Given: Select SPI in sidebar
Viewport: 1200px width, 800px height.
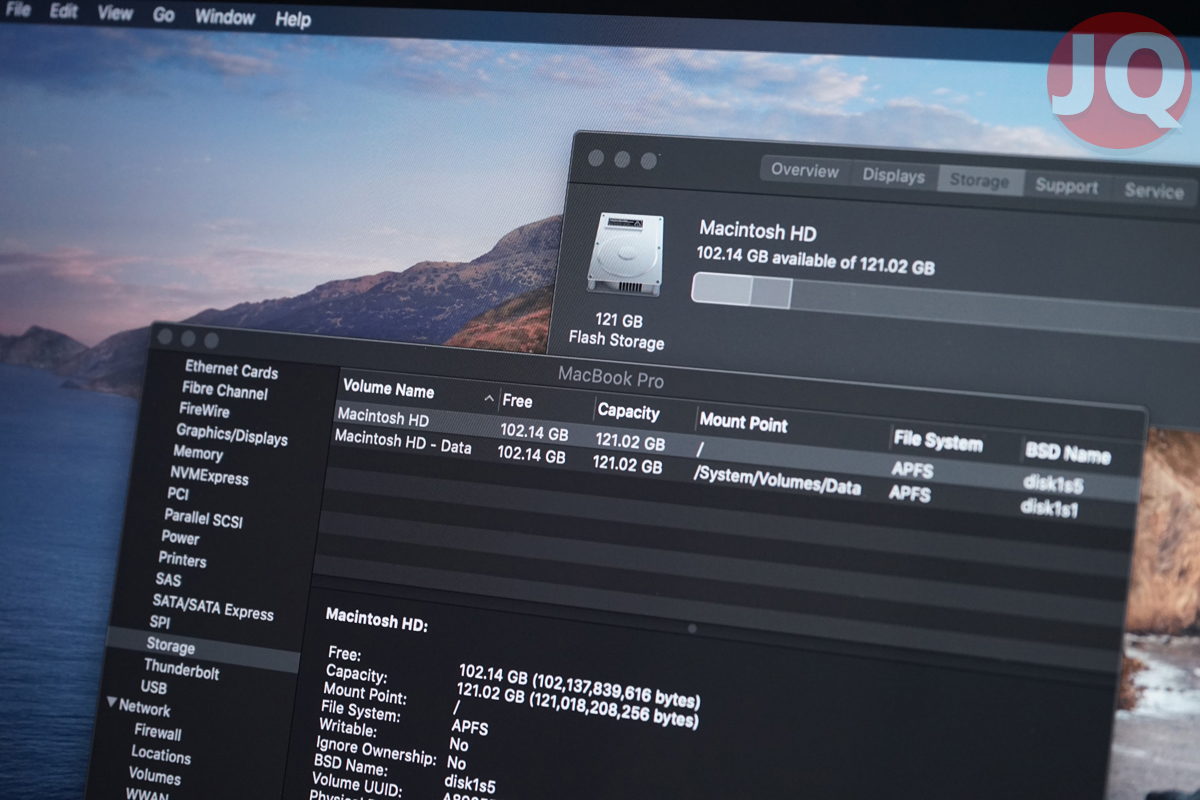Looking at the screenshot, I should click(159, 622).
